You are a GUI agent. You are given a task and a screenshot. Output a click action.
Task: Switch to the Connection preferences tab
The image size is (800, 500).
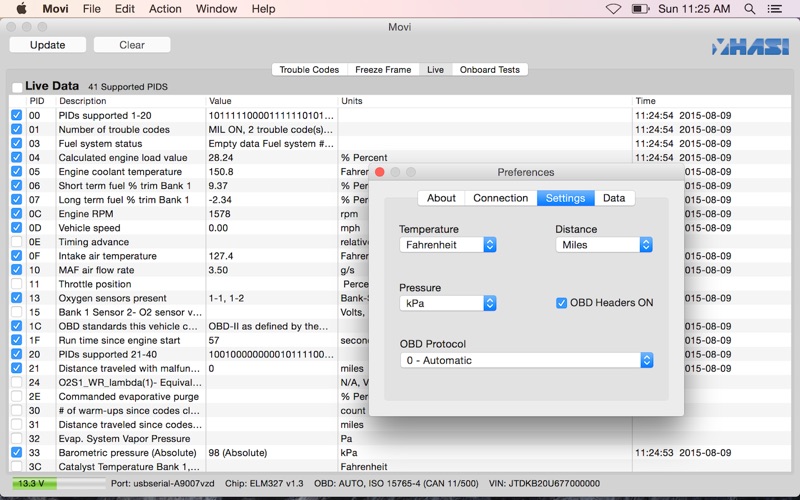point(500,198)
